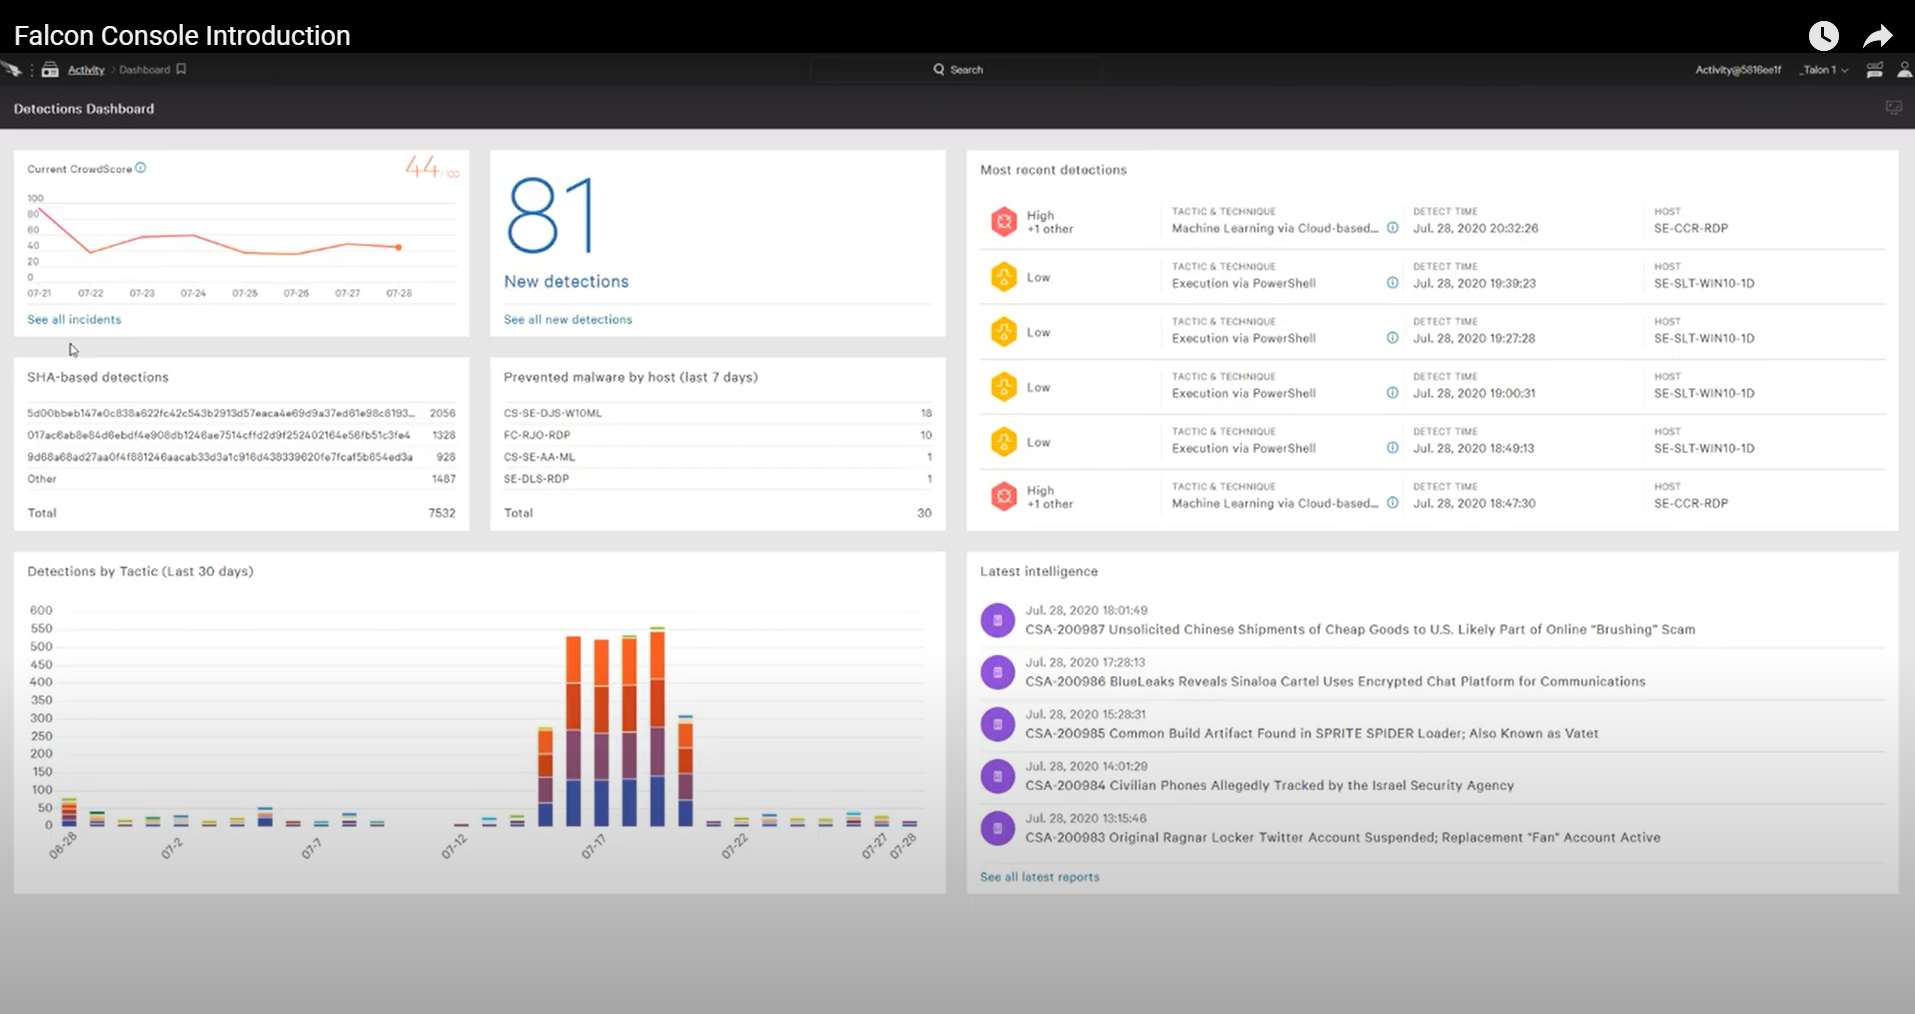This screenshot has height=1014, width=1915.
Task: Click the CrowdStrike falcon logo
Action: click(11, 69)
